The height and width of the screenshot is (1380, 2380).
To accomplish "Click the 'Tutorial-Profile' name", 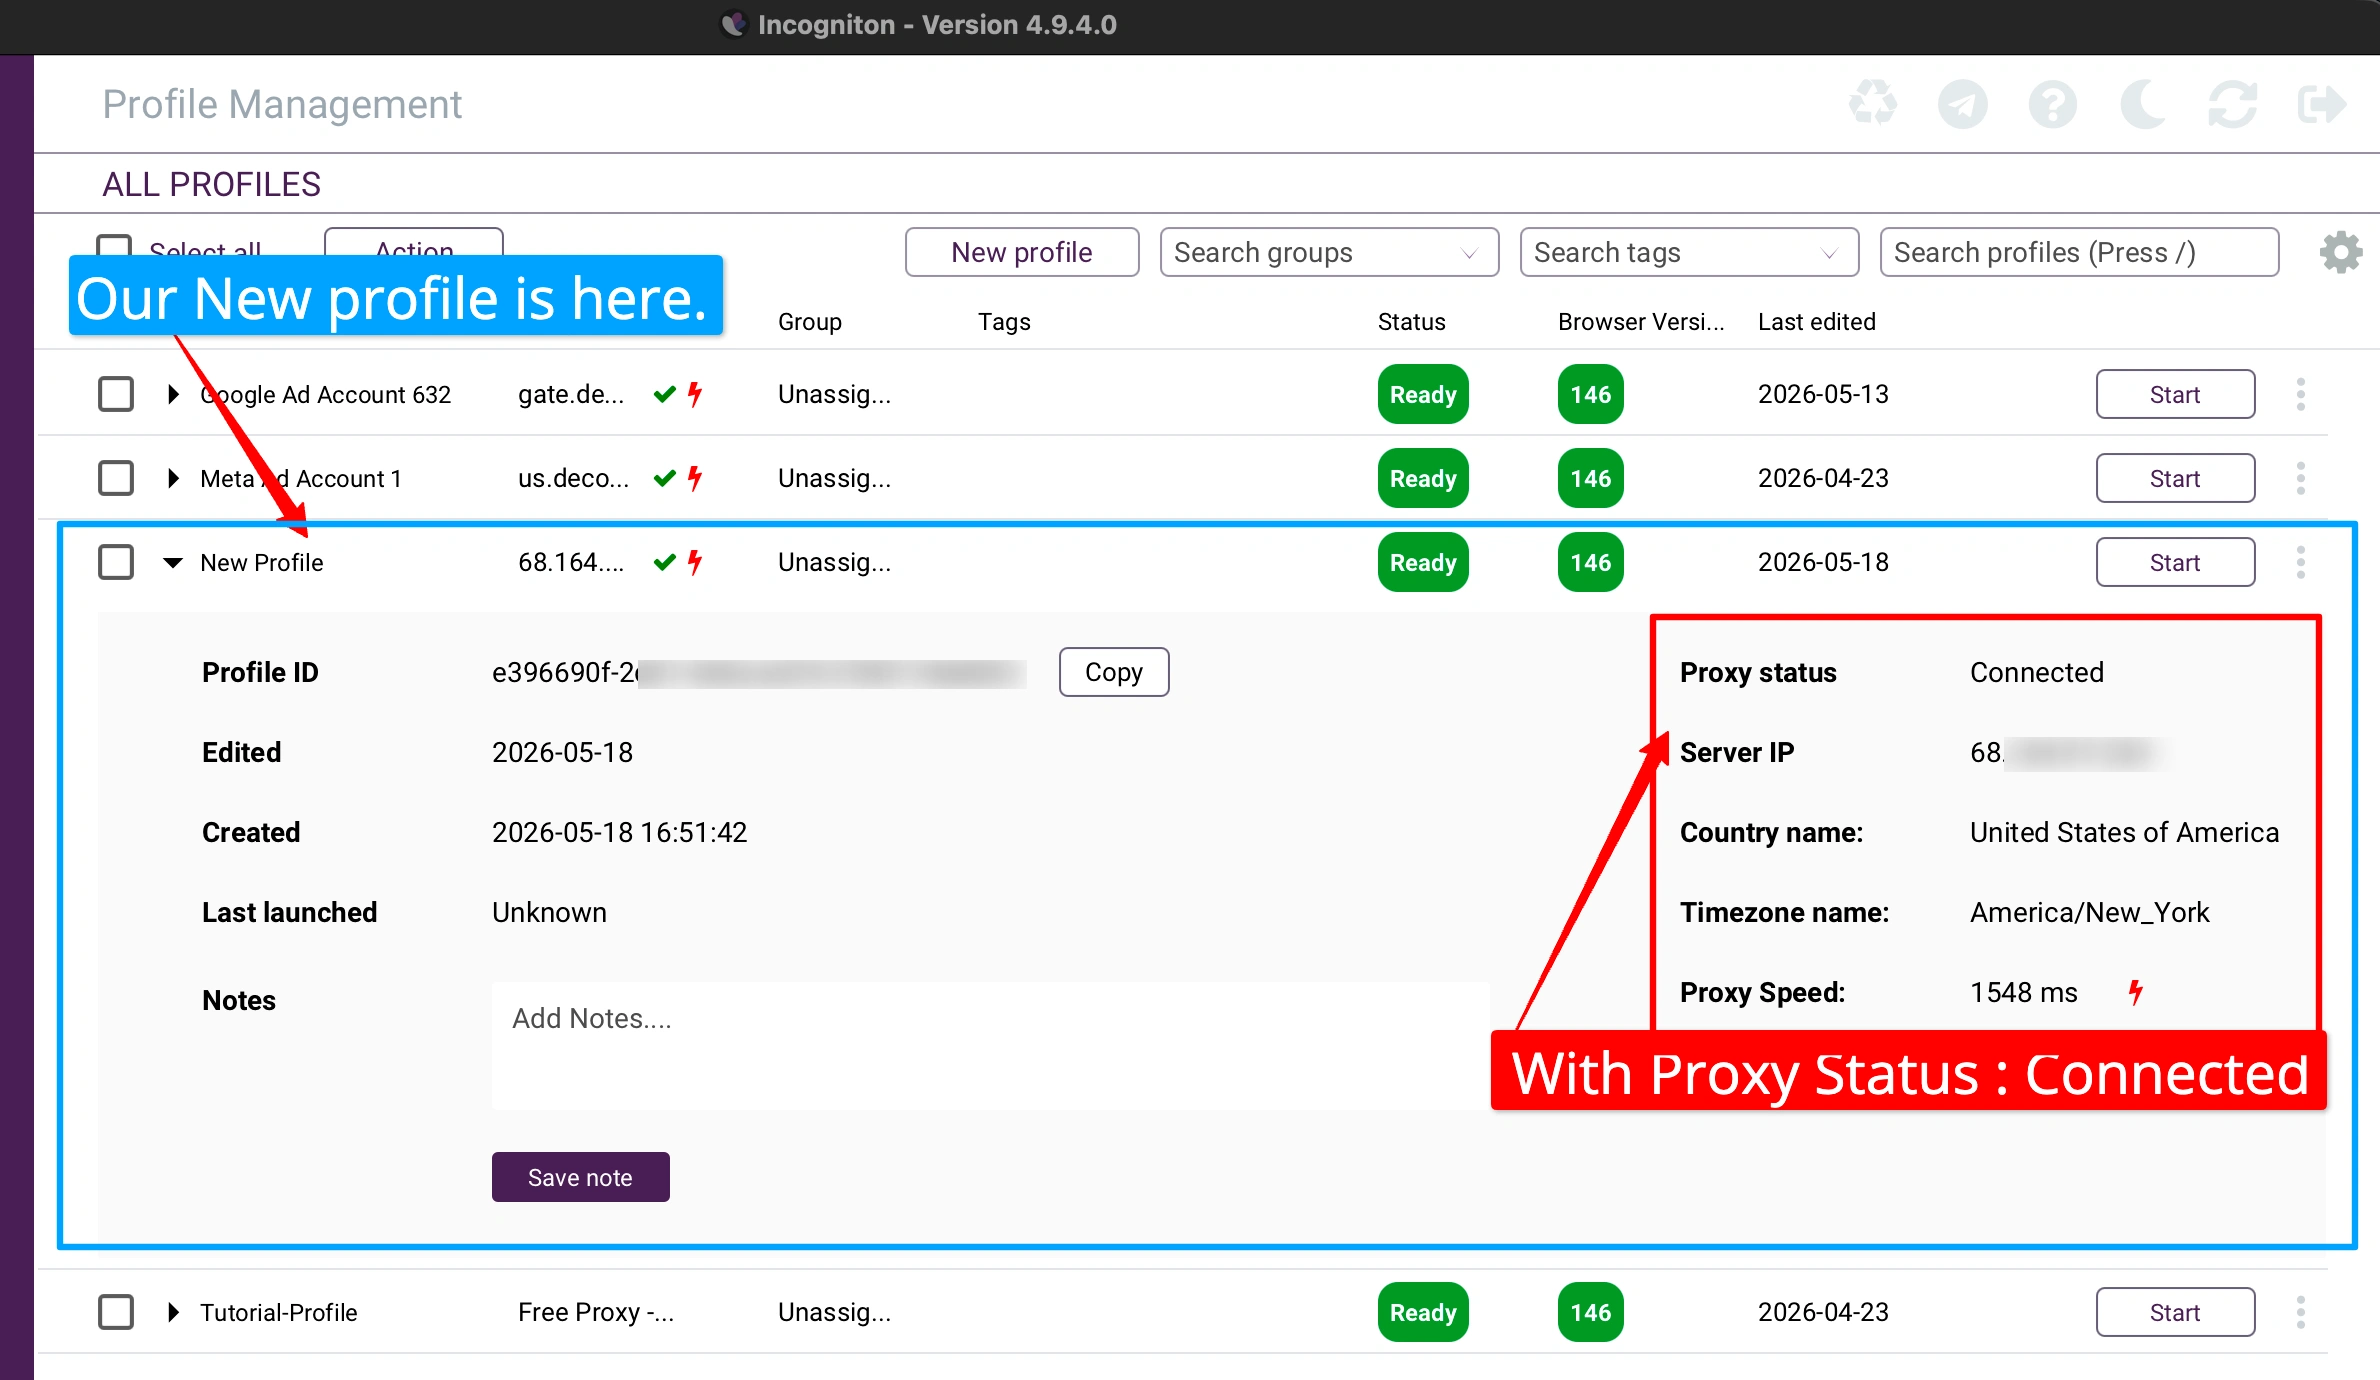I will pos(279,1312).
